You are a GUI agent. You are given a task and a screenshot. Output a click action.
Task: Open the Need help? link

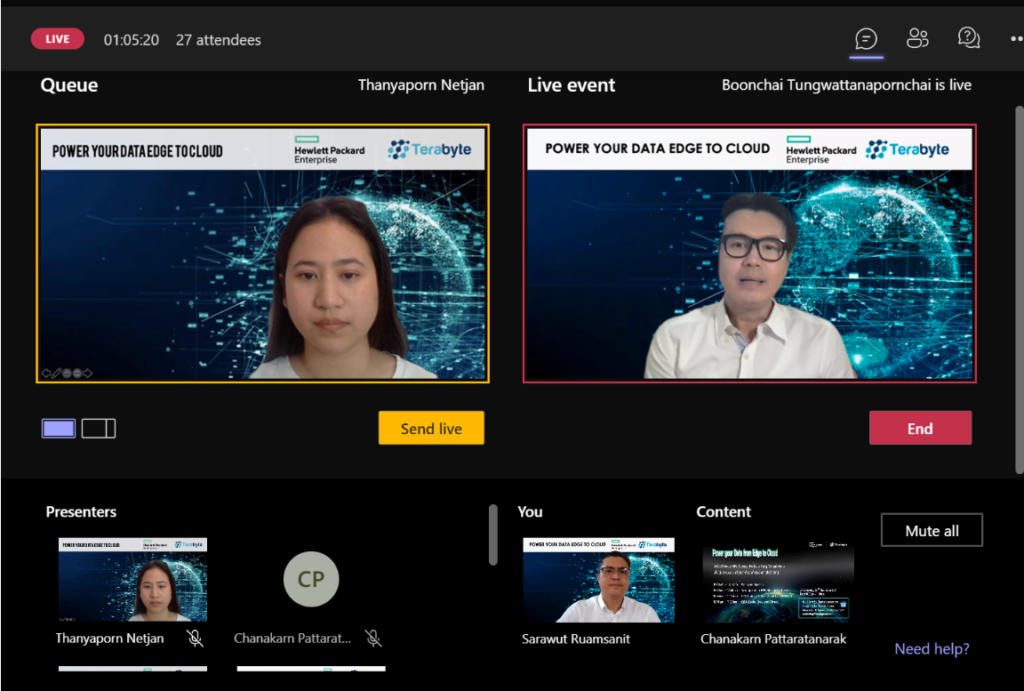tap(931, 649)
